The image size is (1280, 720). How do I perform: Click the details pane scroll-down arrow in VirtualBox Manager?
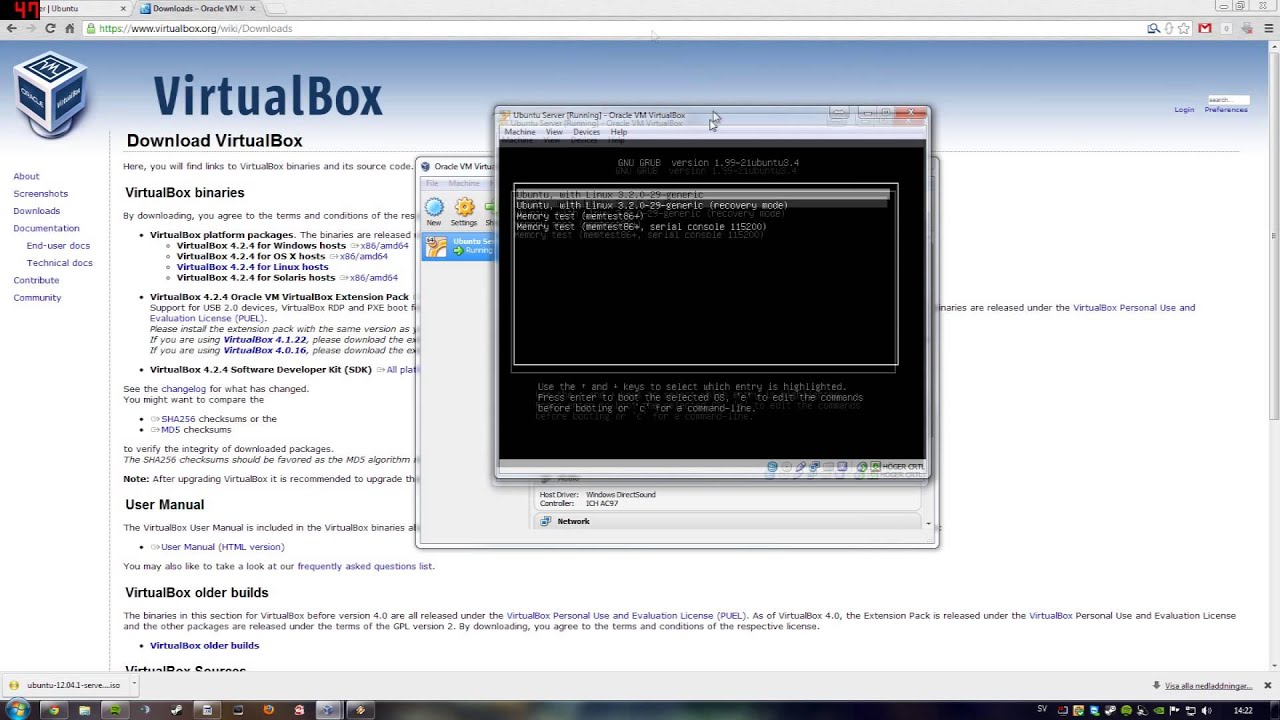click(x=928, y=524)
